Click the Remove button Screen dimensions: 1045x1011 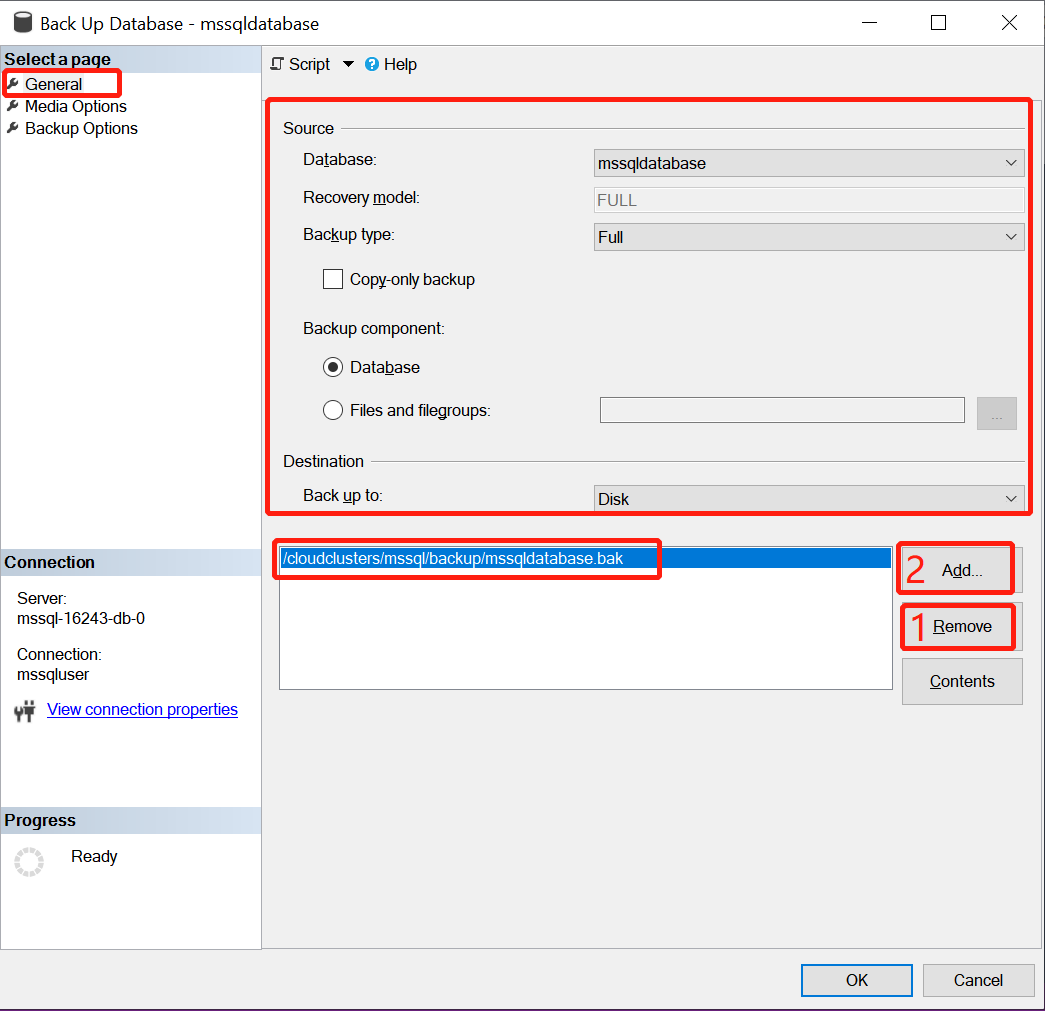pyautogui.click(x=962, y=627)
